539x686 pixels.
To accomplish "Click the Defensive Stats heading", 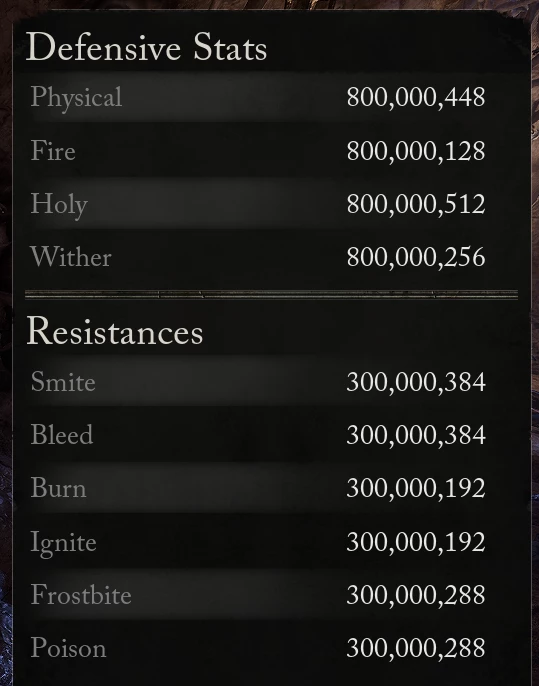I will point(147,47).
